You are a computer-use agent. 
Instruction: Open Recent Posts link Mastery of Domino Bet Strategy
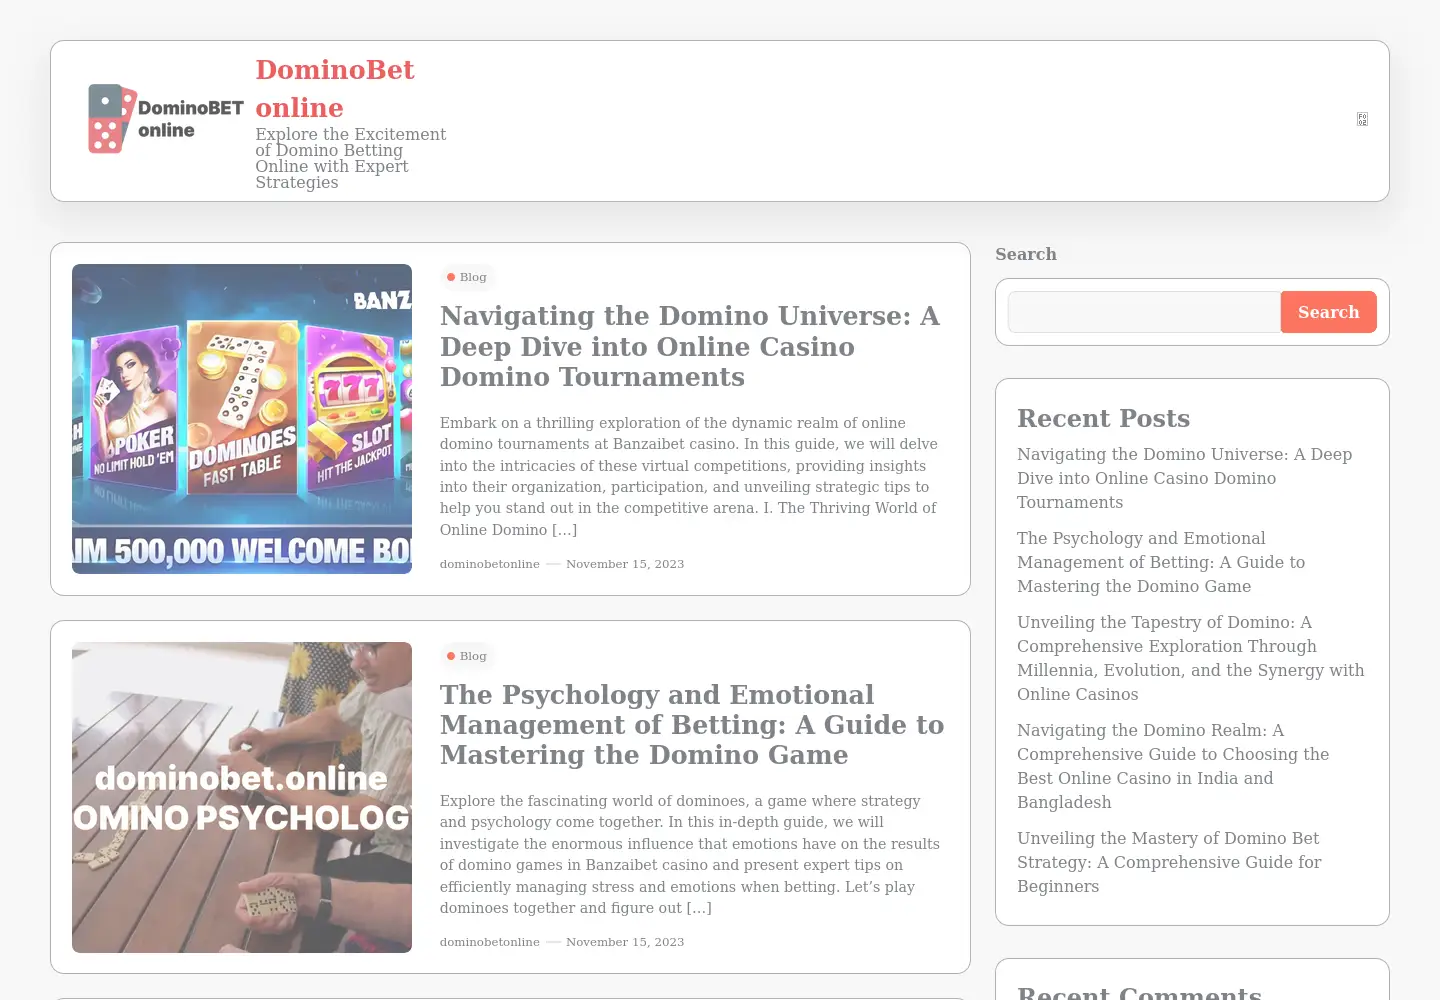click(x=1169, y=862)
